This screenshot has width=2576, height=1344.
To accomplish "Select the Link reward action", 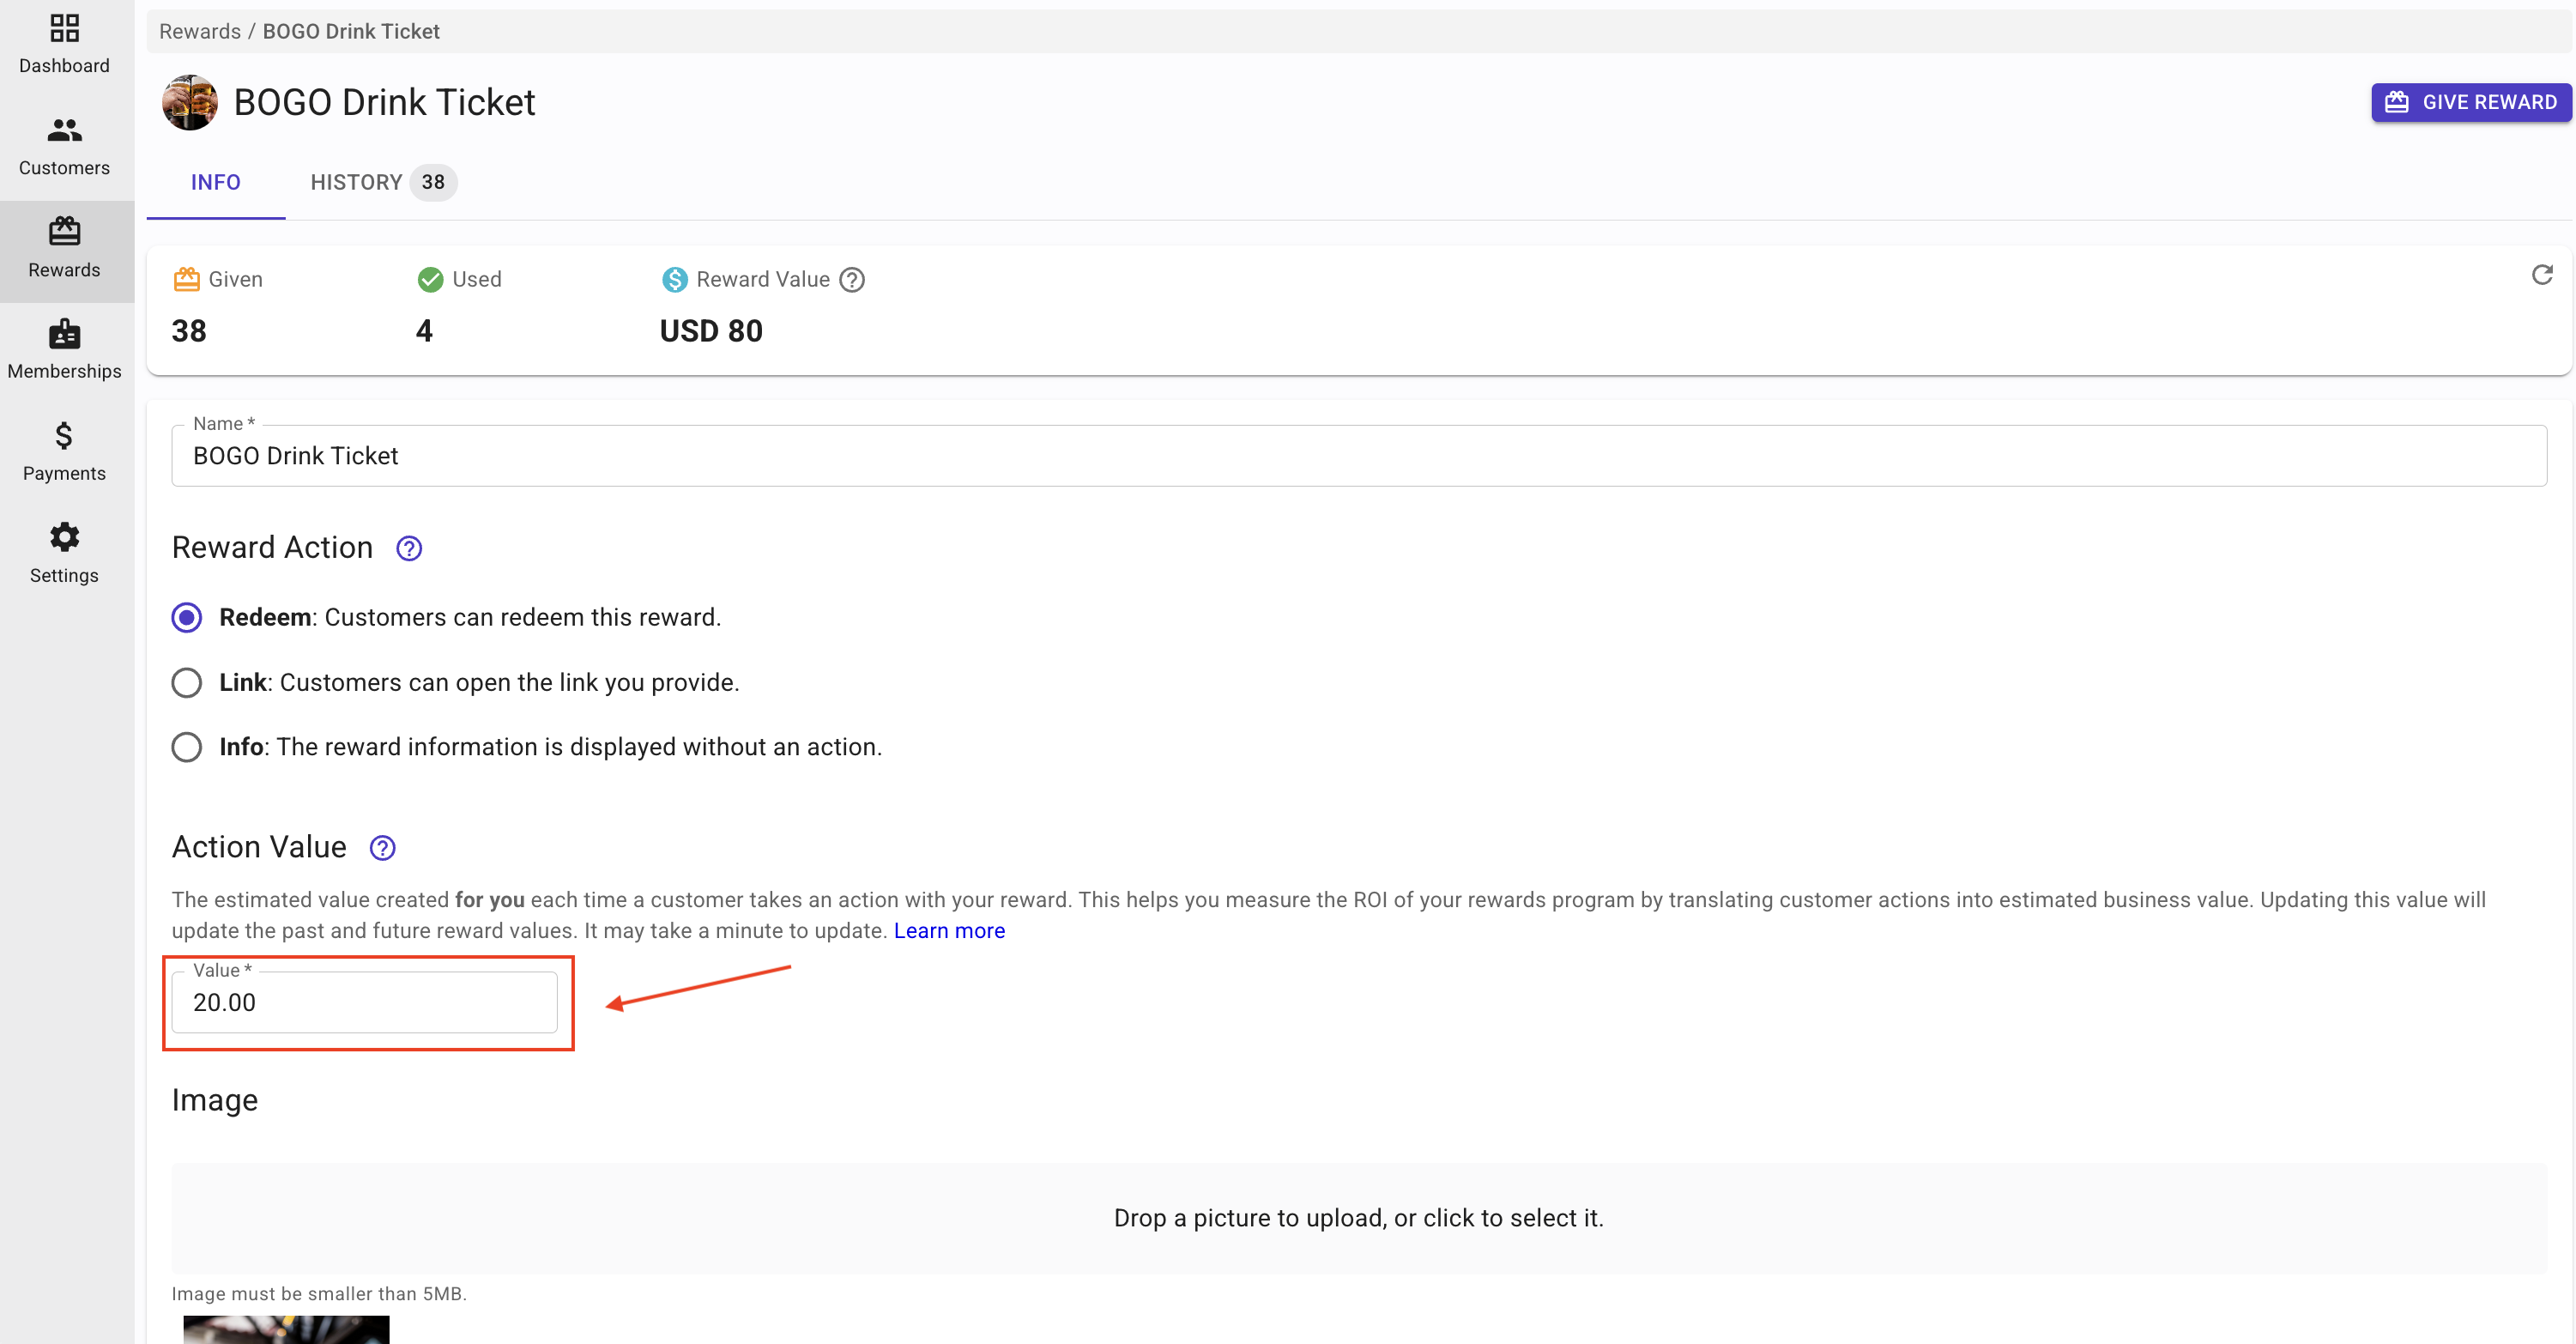I will pyautogui.click(x=187, y=682).
